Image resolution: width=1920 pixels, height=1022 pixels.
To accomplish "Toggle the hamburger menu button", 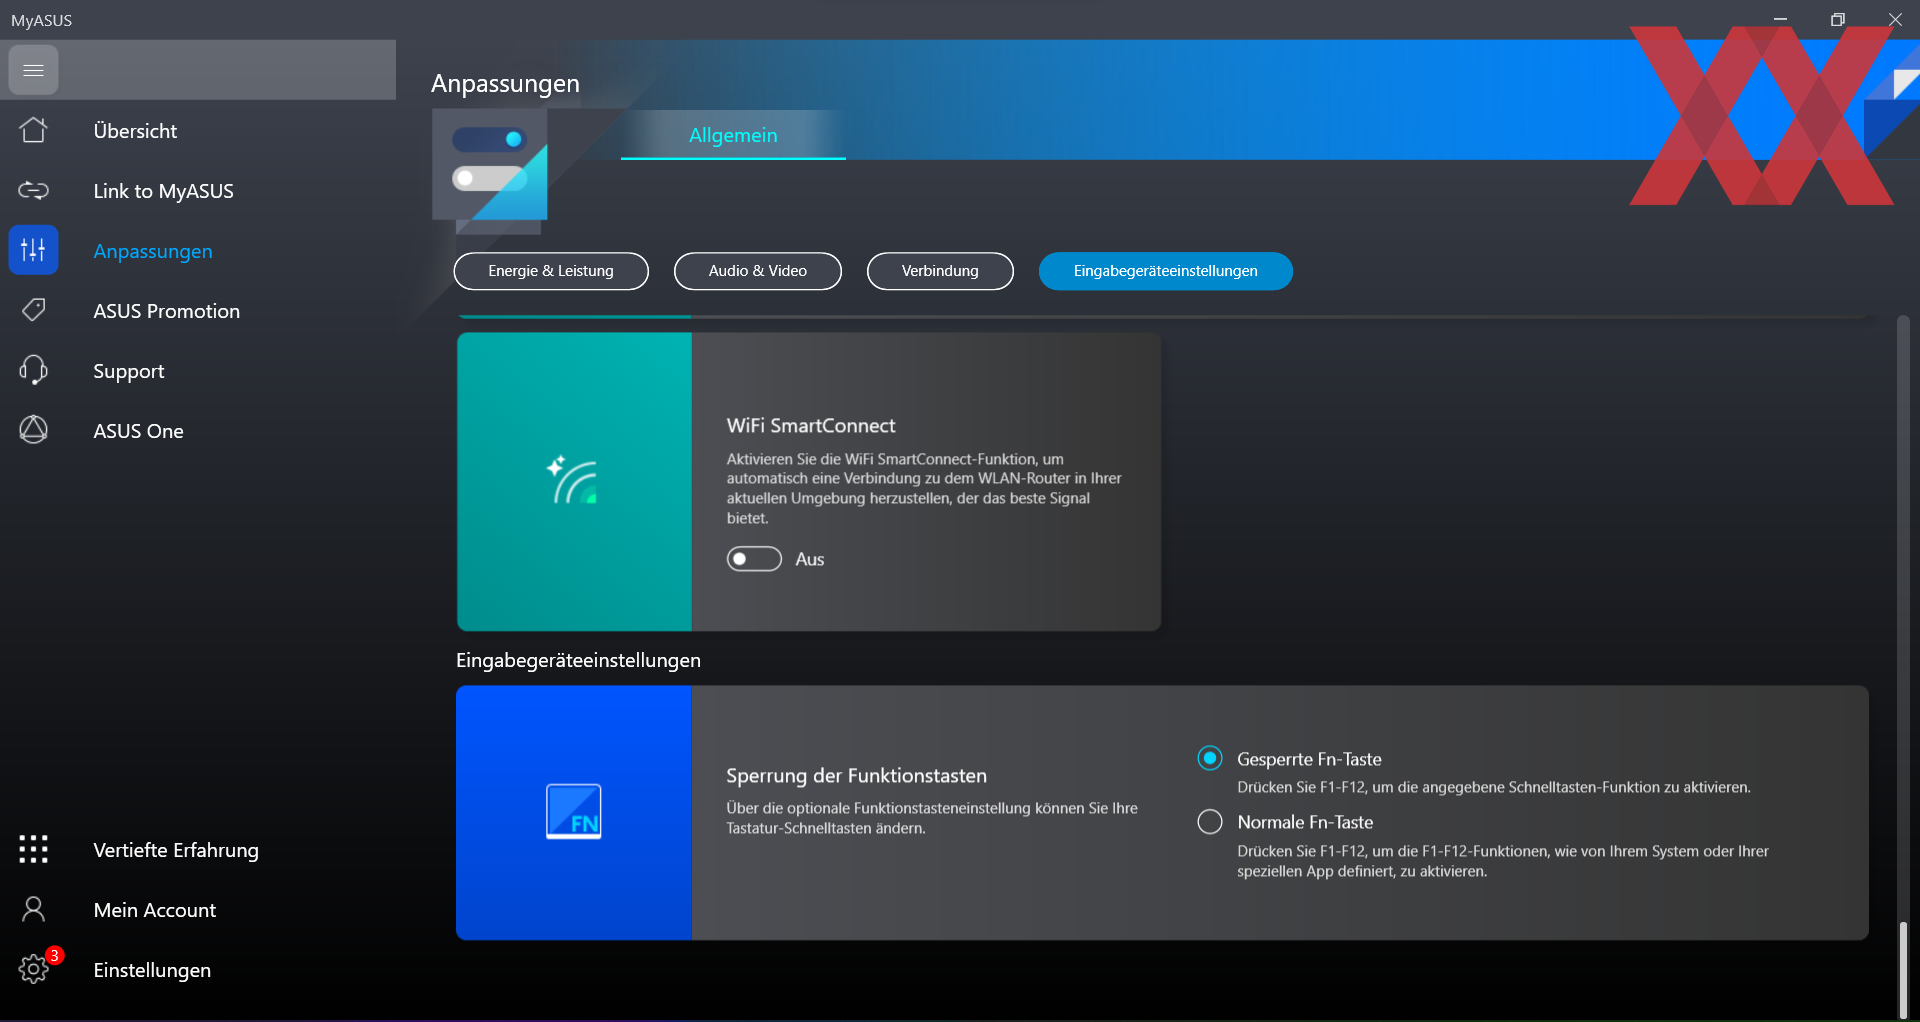I will [33, 70].
